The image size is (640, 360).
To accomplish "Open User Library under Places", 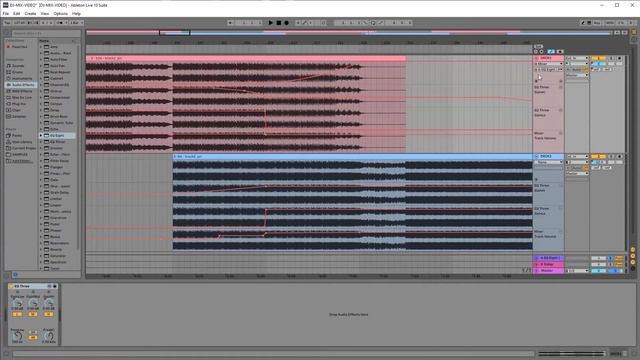I will [22, 142].
